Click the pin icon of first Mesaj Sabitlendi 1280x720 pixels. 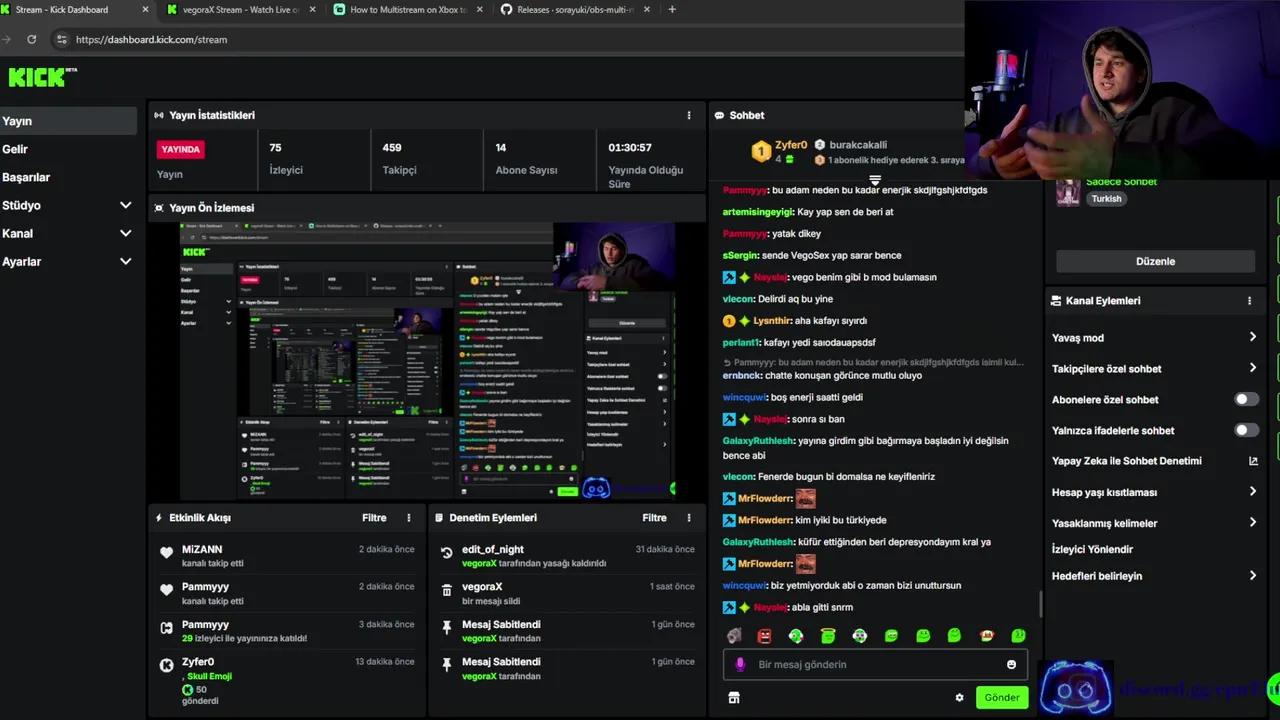(x=446, y=628)
